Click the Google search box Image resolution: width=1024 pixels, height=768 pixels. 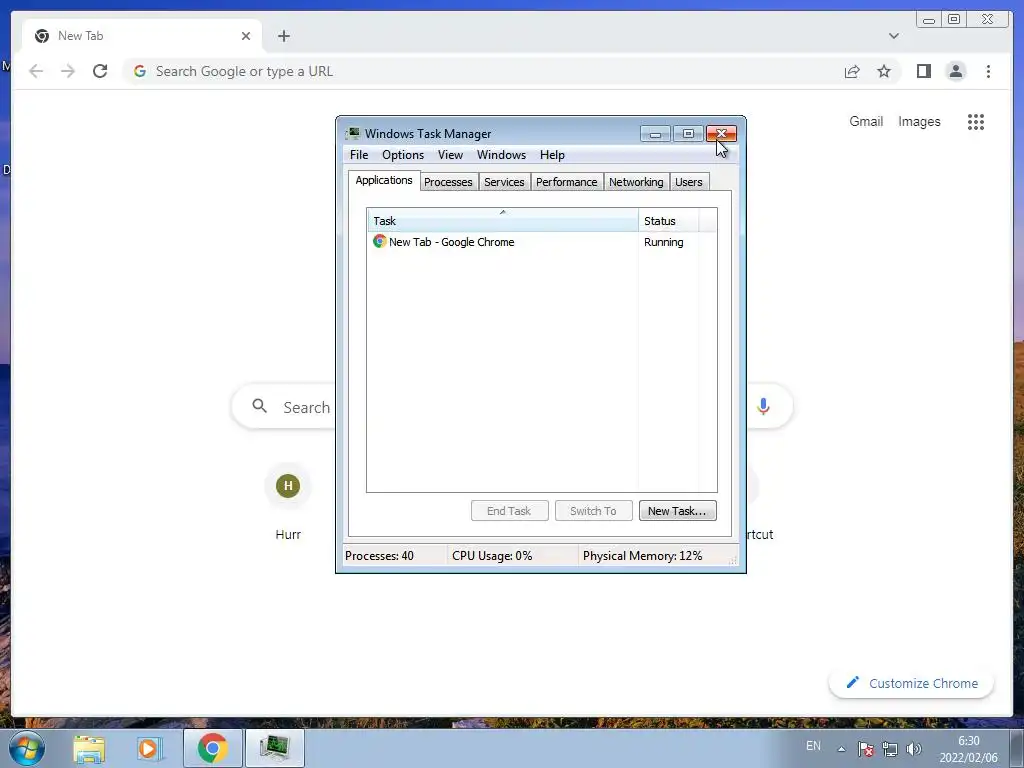[x=512, y=406]
